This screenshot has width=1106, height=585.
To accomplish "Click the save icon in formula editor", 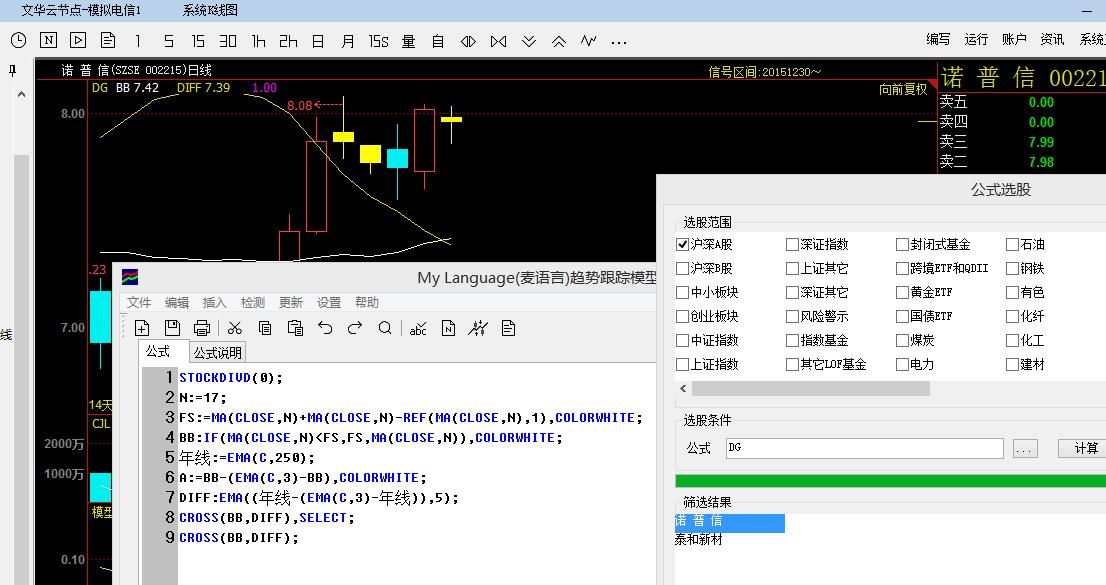I will pyautogui.click(x=172, y=328).
